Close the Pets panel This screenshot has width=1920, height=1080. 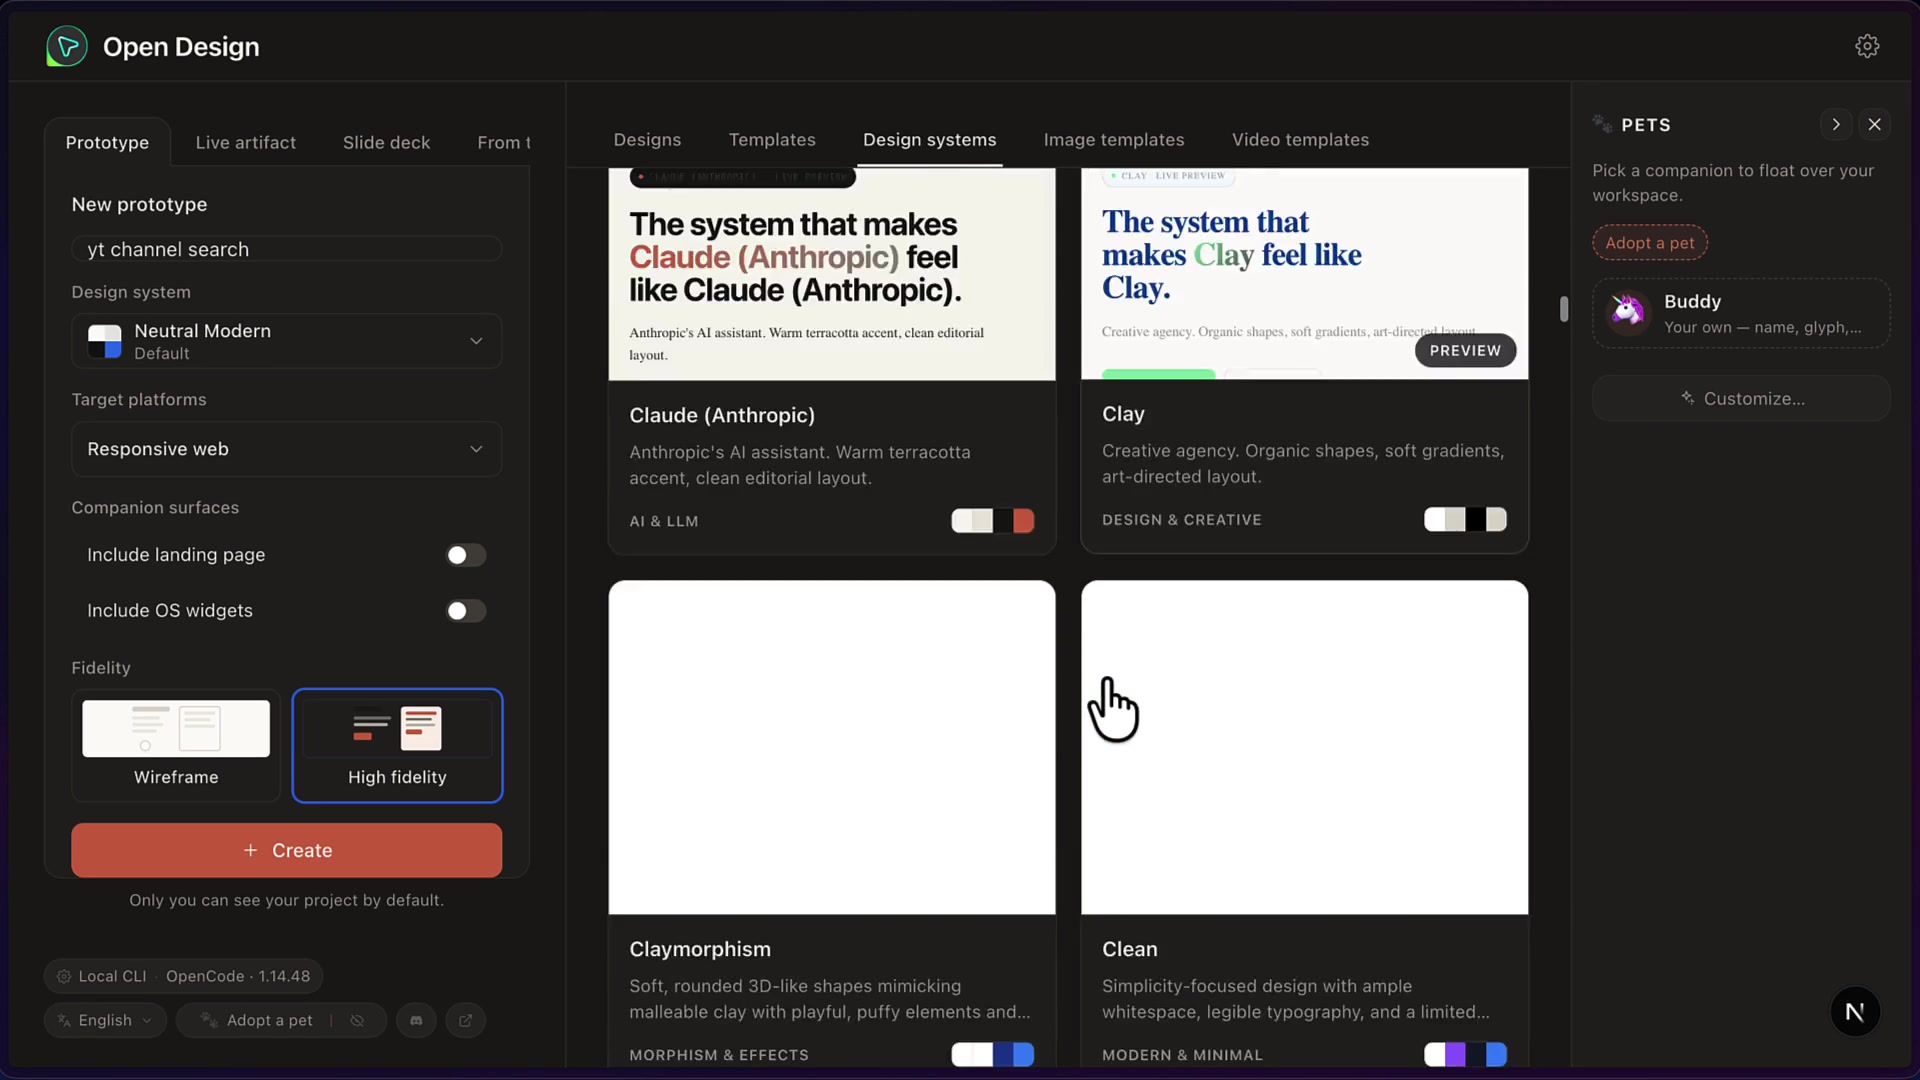[1875, 124]
